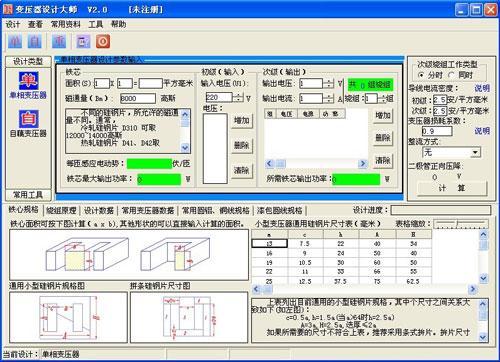The width and height of the screenshot is (500, 362).
Task: Switch to the 设计数据 tab
Action: (x=99, y=210)
